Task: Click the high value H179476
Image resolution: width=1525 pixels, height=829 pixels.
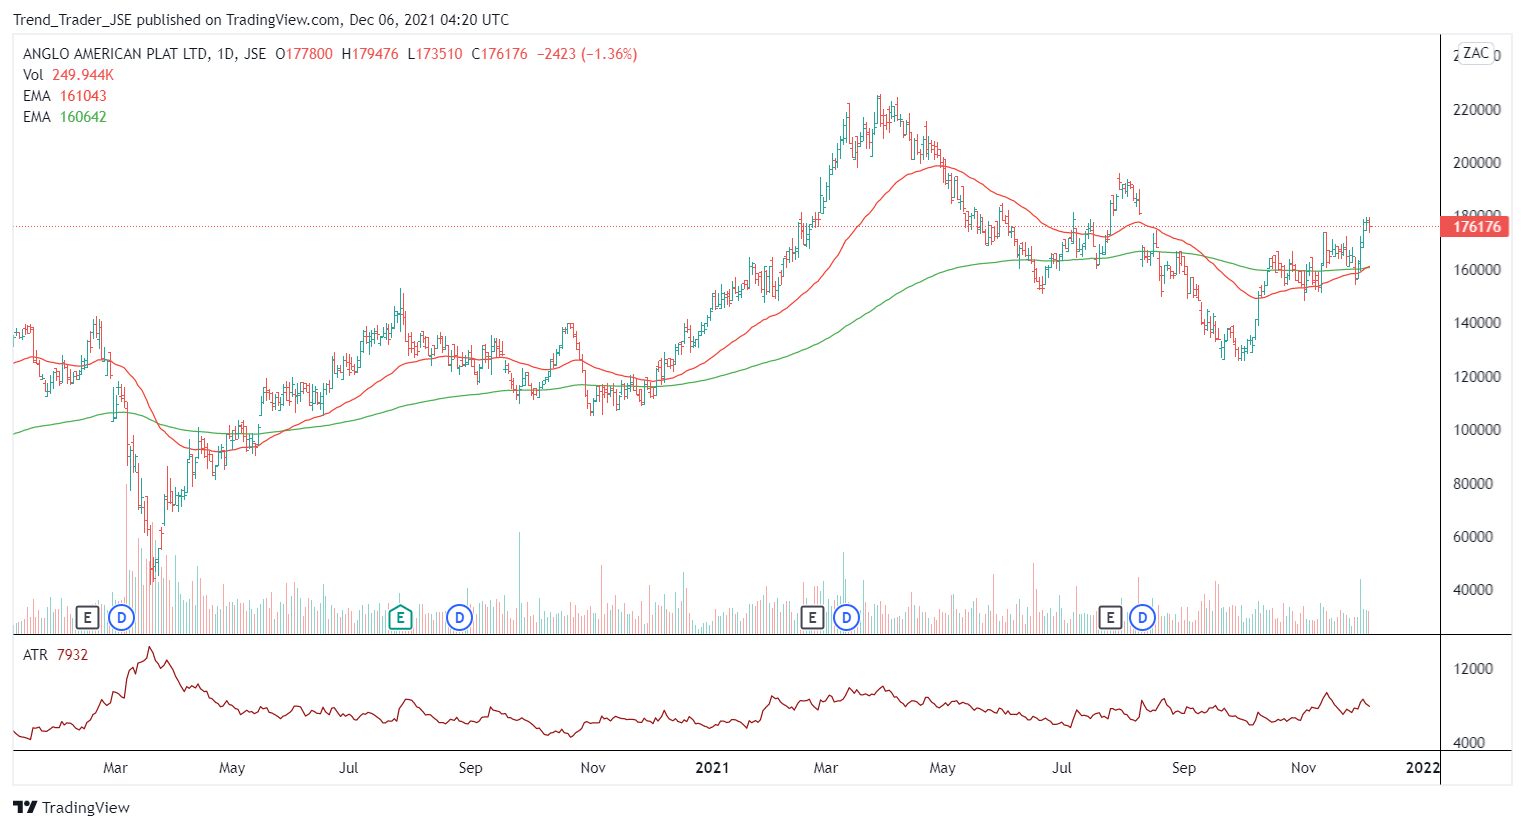Action: click(370, 54)
